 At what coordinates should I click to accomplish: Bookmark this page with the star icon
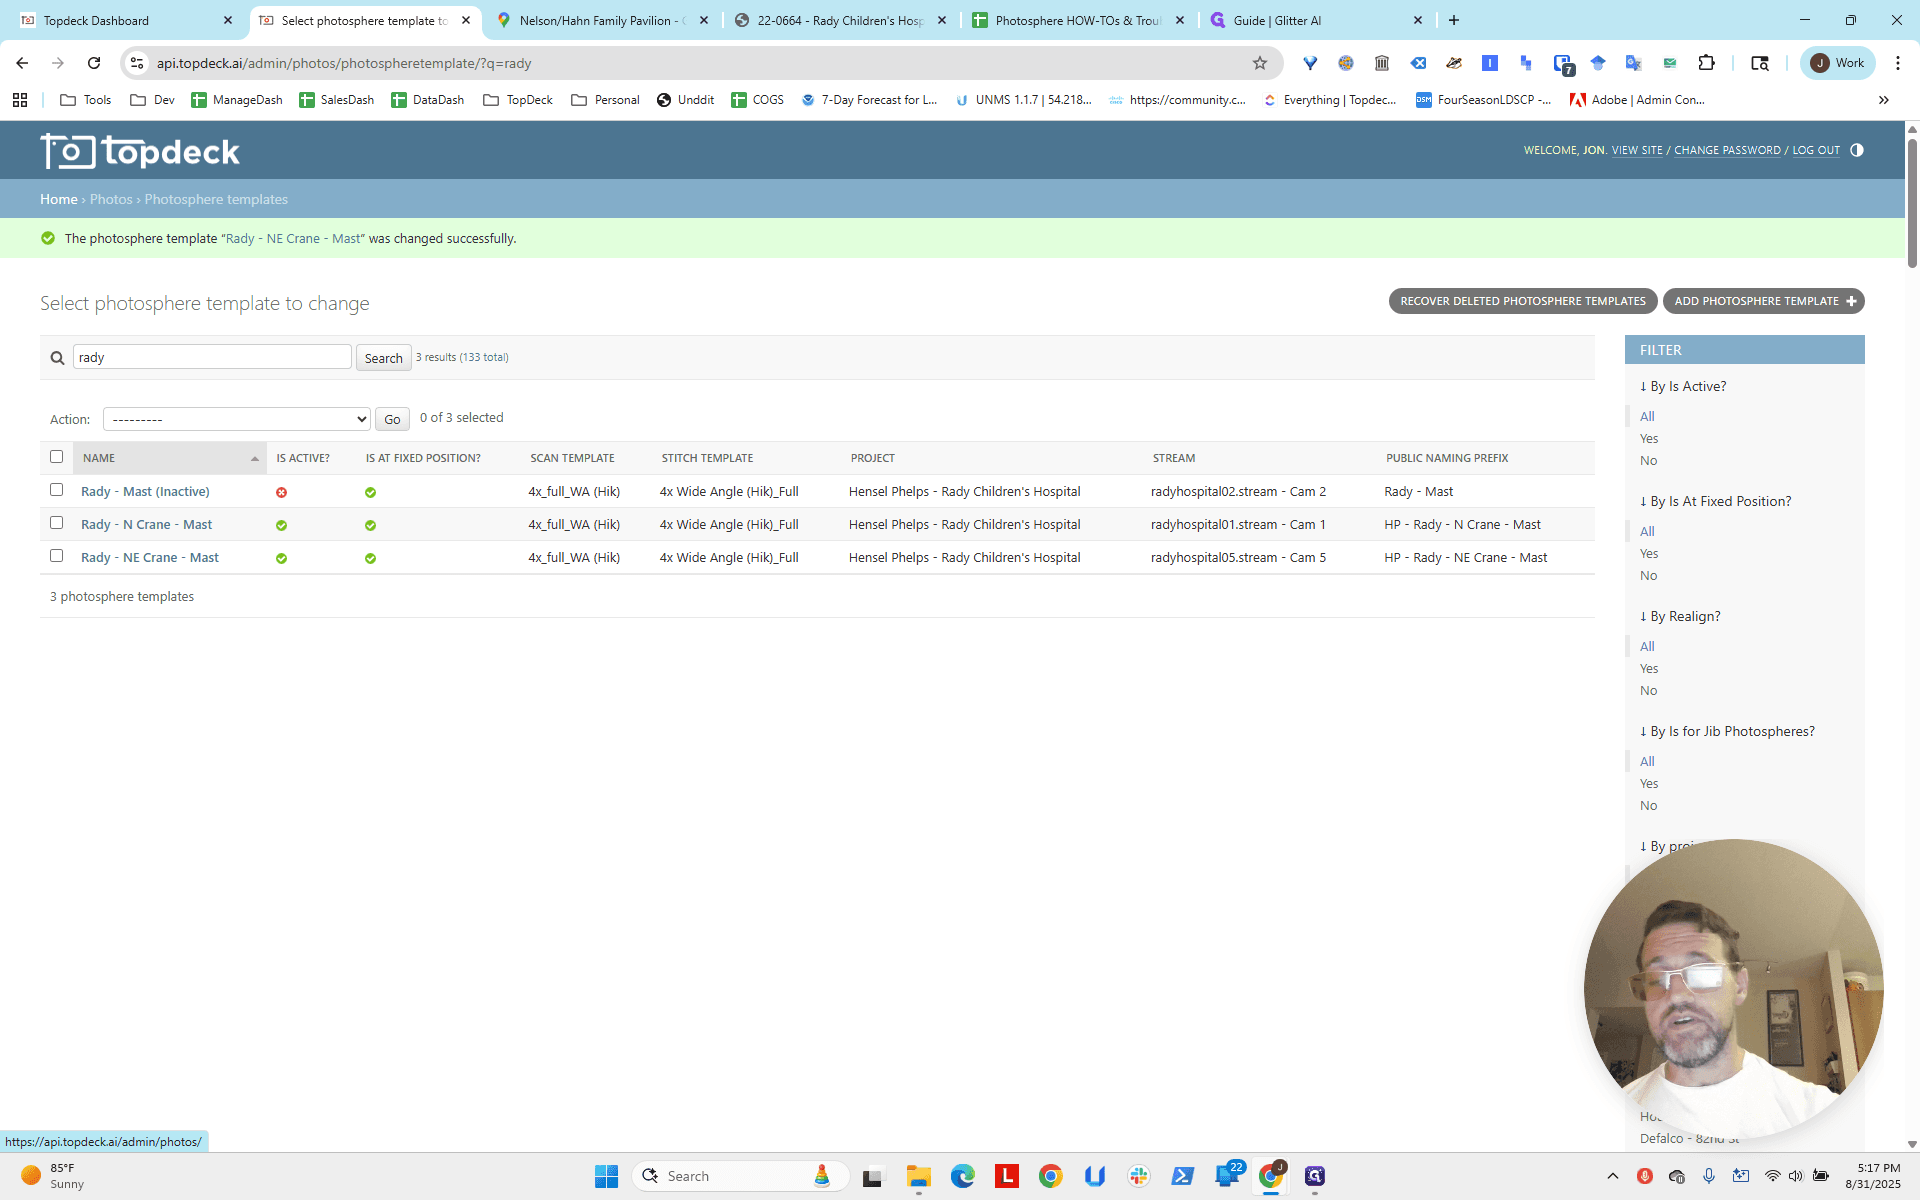click(x=1260, y=63)
